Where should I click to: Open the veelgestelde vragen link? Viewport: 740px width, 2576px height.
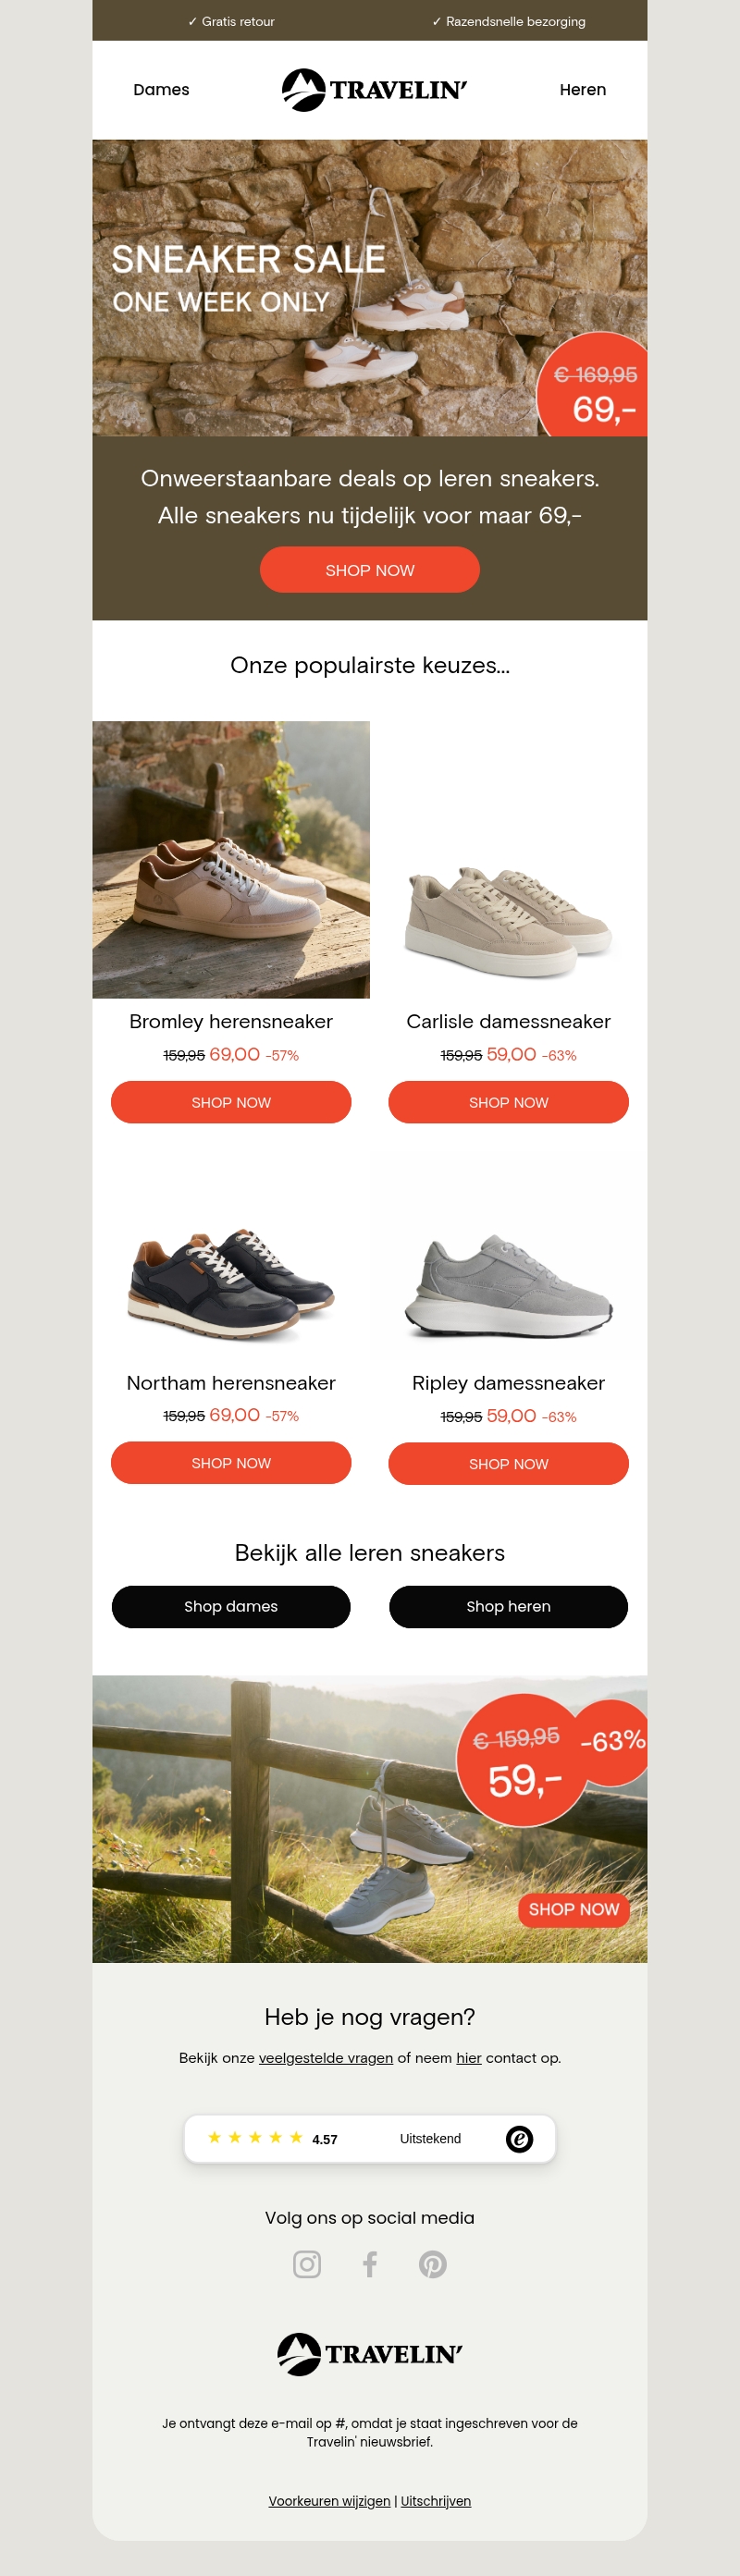point(326,2058)
